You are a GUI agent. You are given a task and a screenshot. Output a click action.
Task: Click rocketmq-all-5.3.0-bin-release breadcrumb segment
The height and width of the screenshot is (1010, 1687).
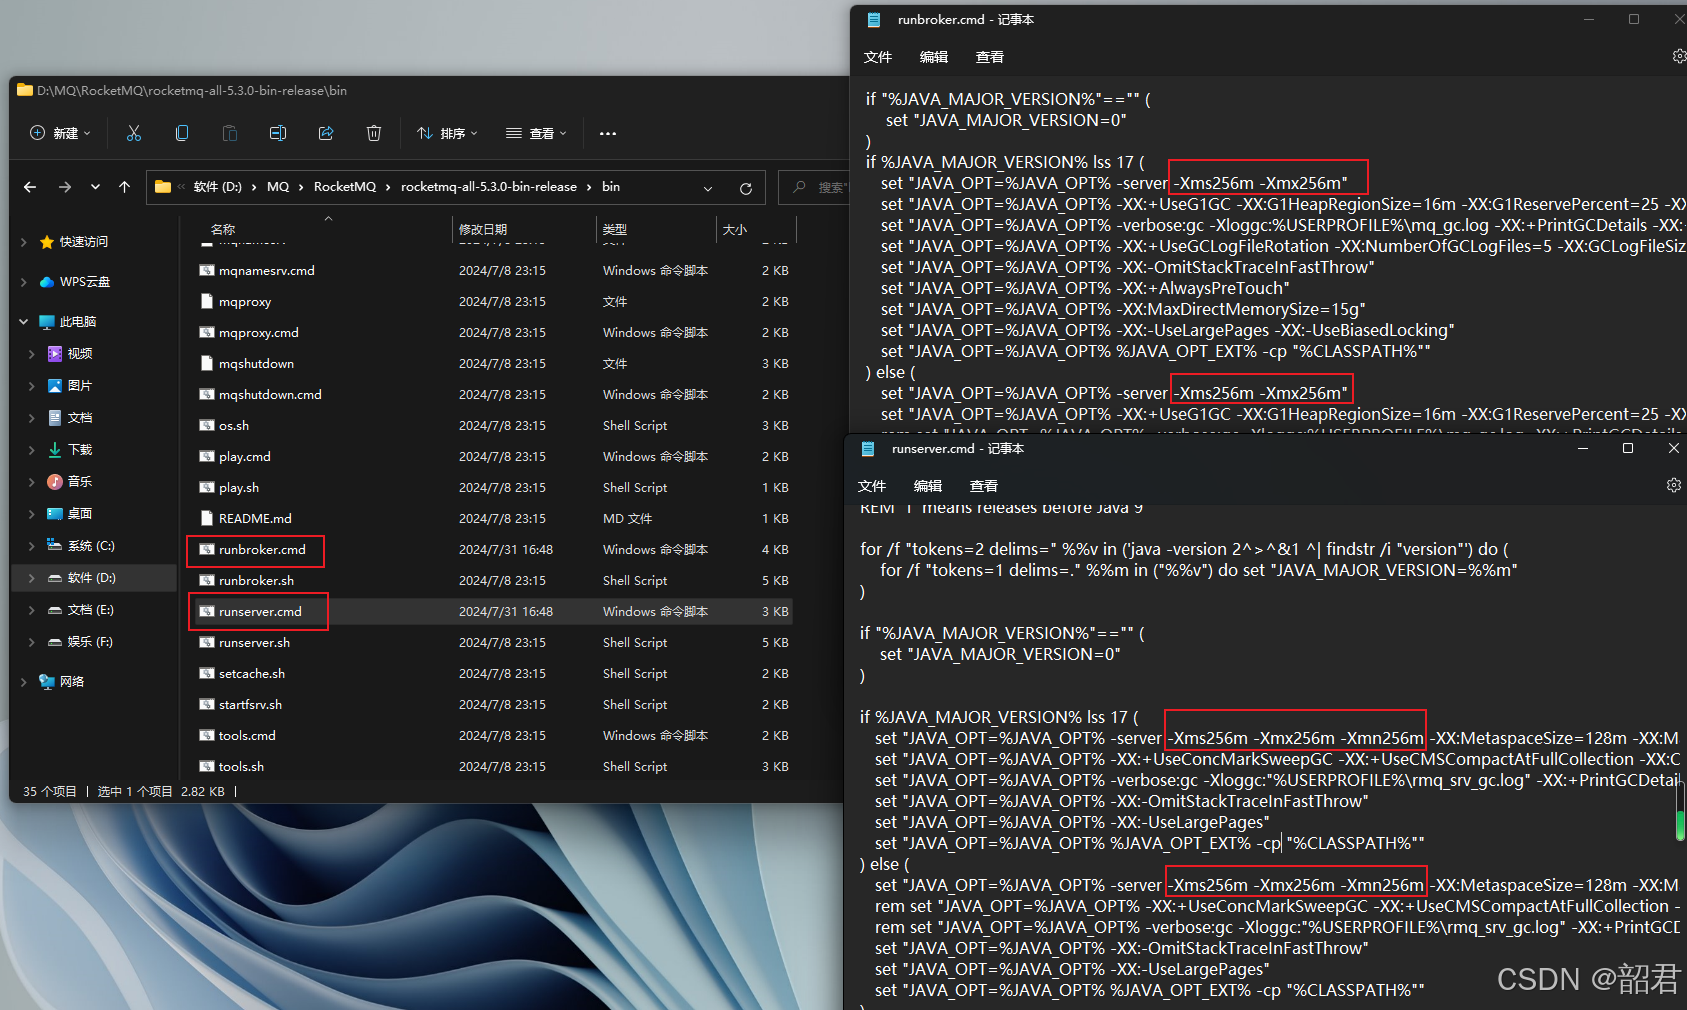(x=489, y=187)
